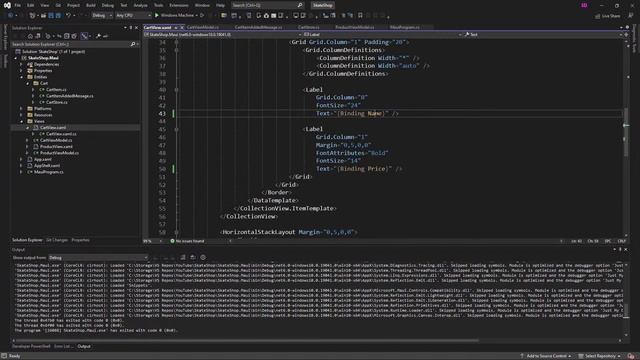The height and width of the screenshot is (360, 640).
Task: Open the Edit menu
Action: 31,5
